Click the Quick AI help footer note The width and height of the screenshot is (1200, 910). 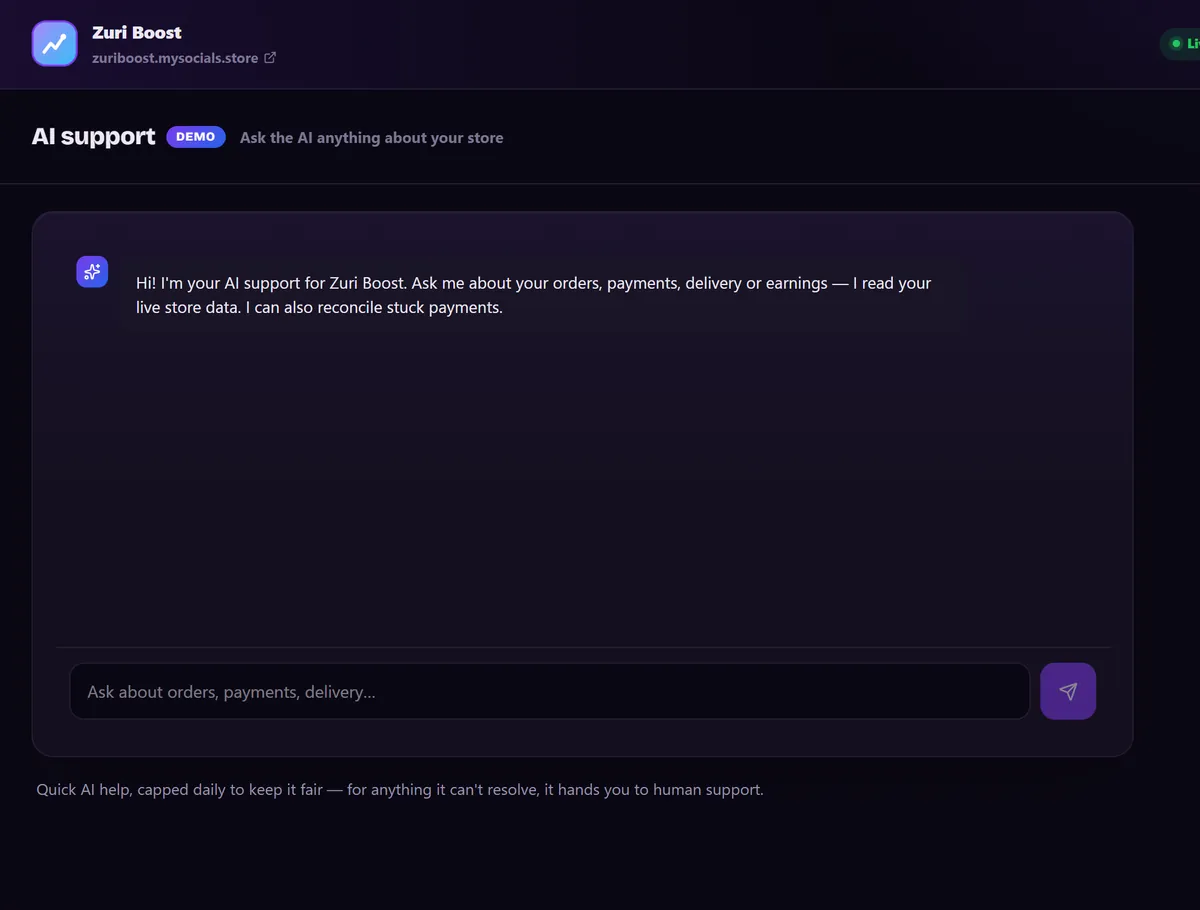tap(400, 790)
